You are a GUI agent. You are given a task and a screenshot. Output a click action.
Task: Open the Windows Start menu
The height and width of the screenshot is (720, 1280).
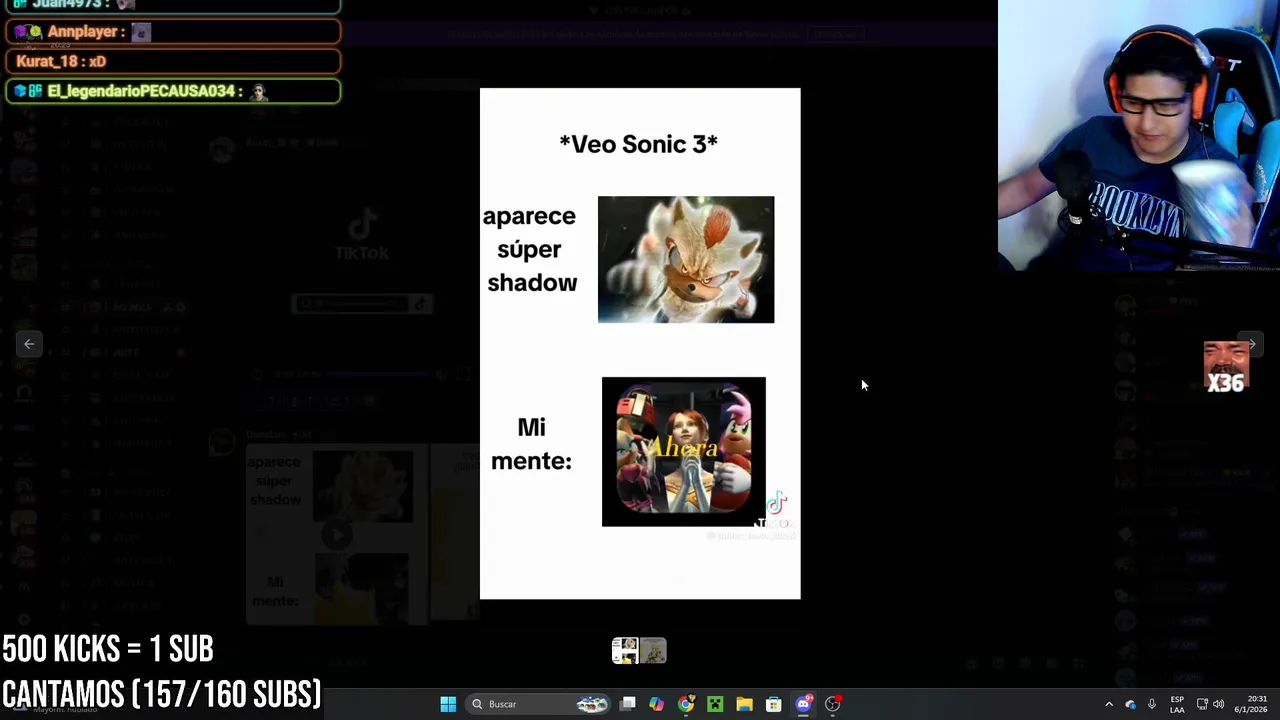coord(448,704)
